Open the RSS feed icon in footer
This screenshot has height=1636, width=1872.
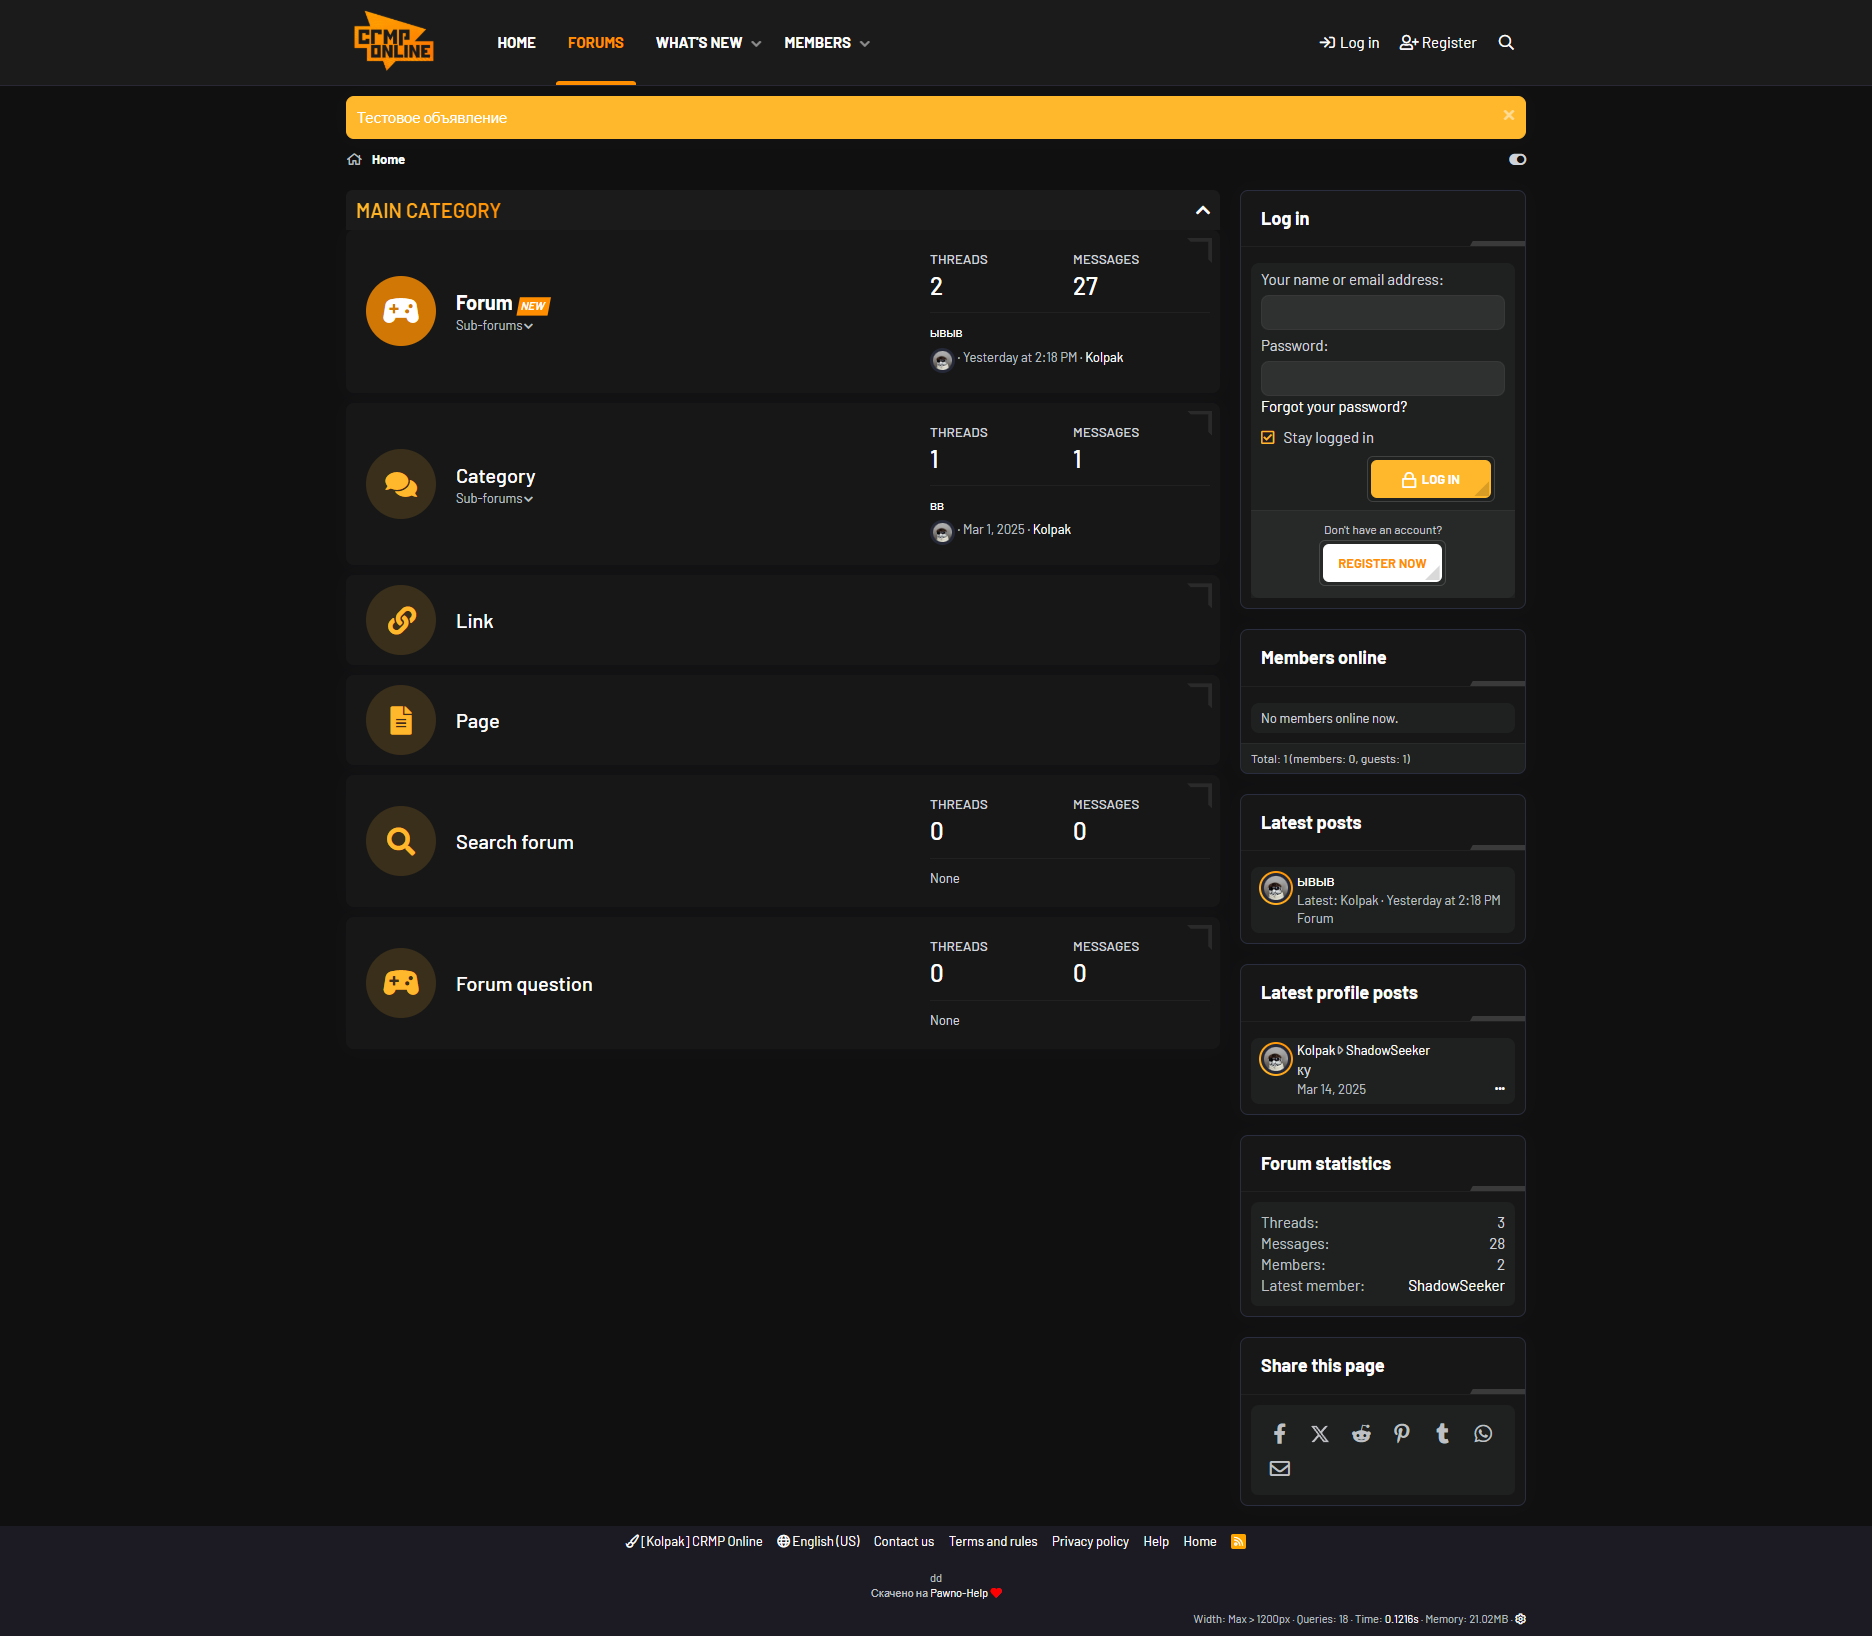(x=1238, y=1541)
